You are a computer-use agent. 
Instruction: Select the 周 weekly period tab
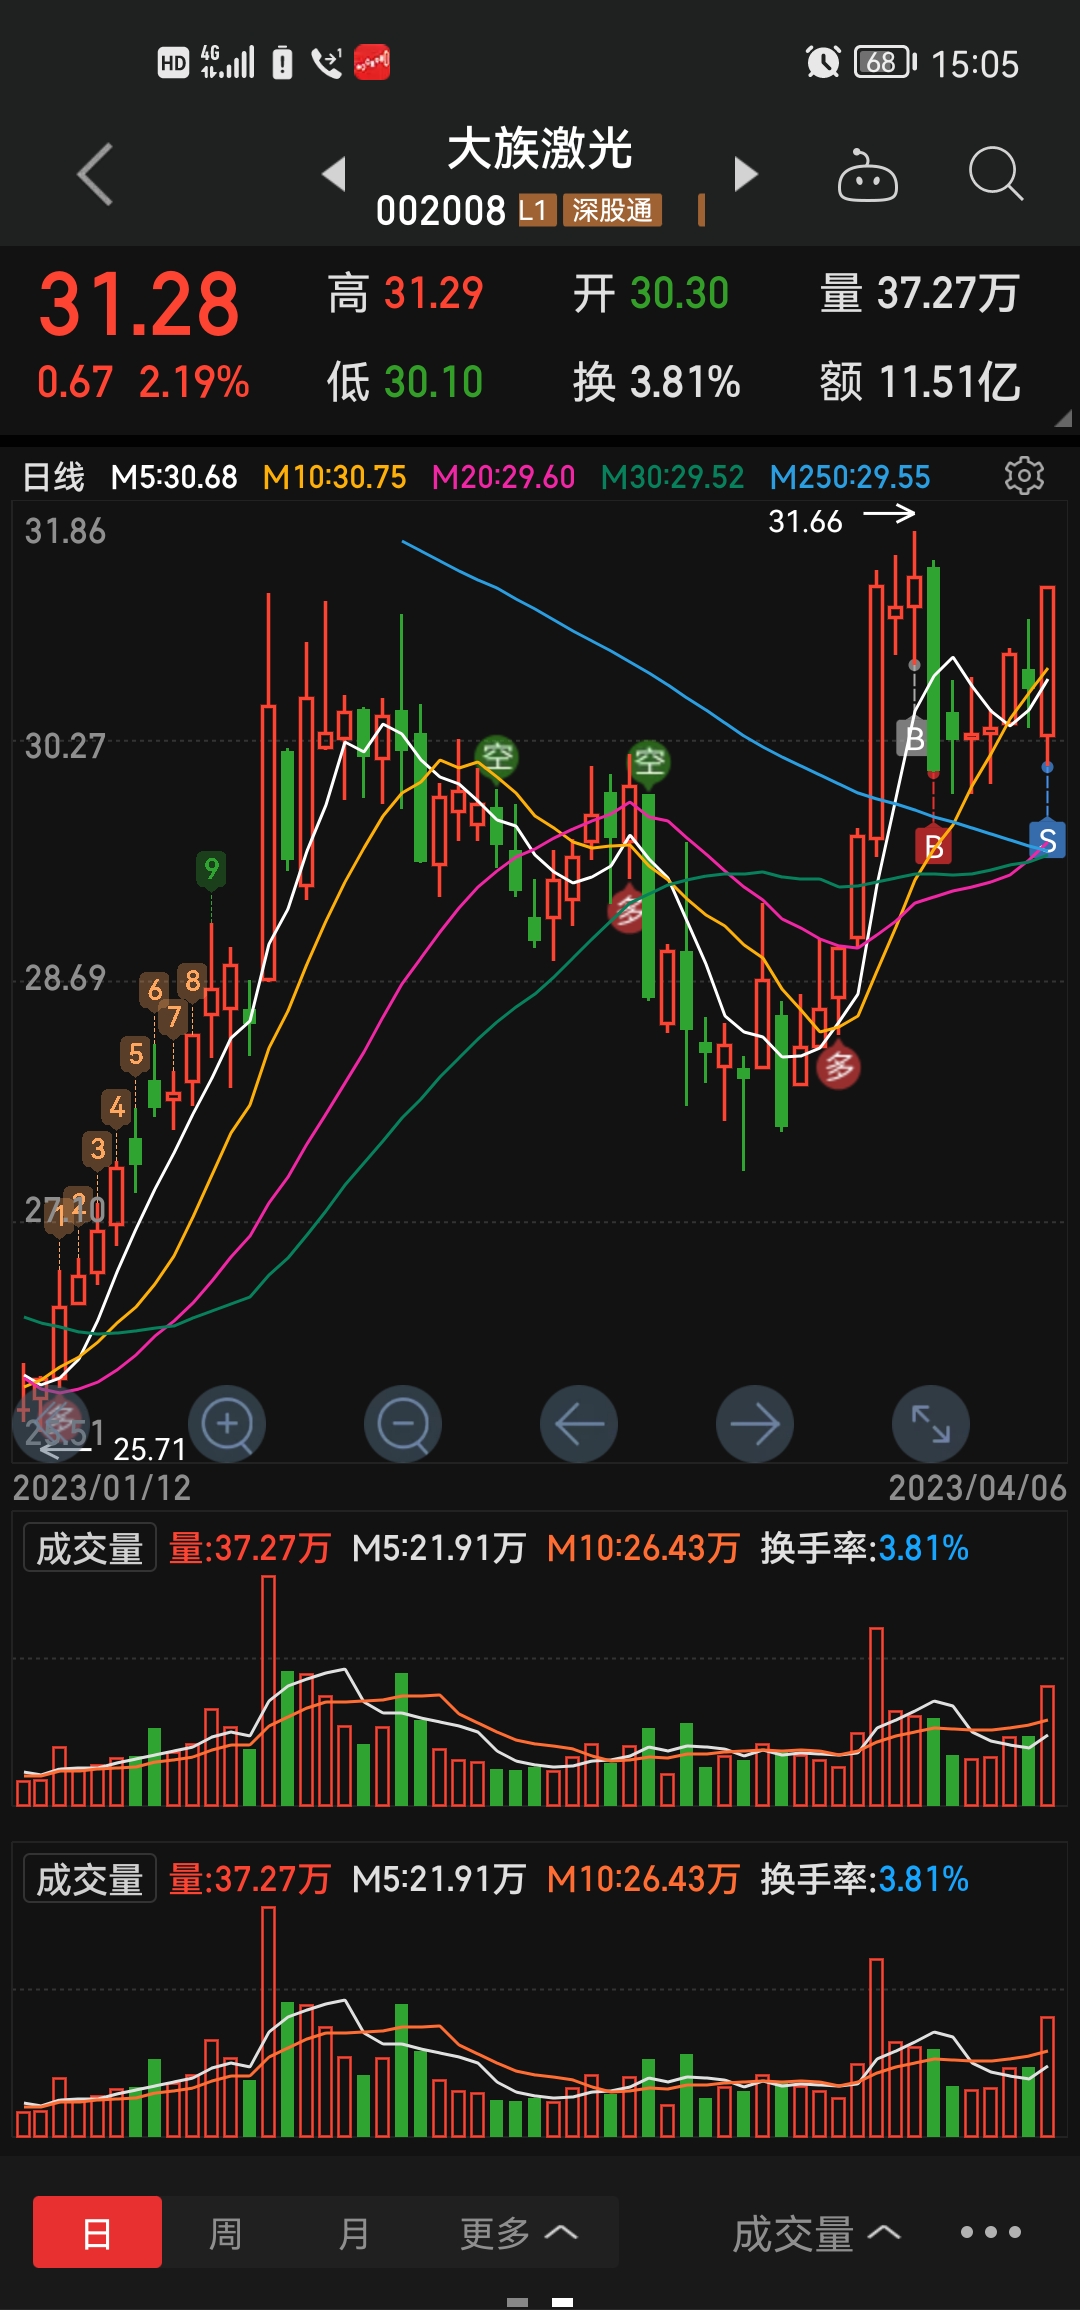225,2231
